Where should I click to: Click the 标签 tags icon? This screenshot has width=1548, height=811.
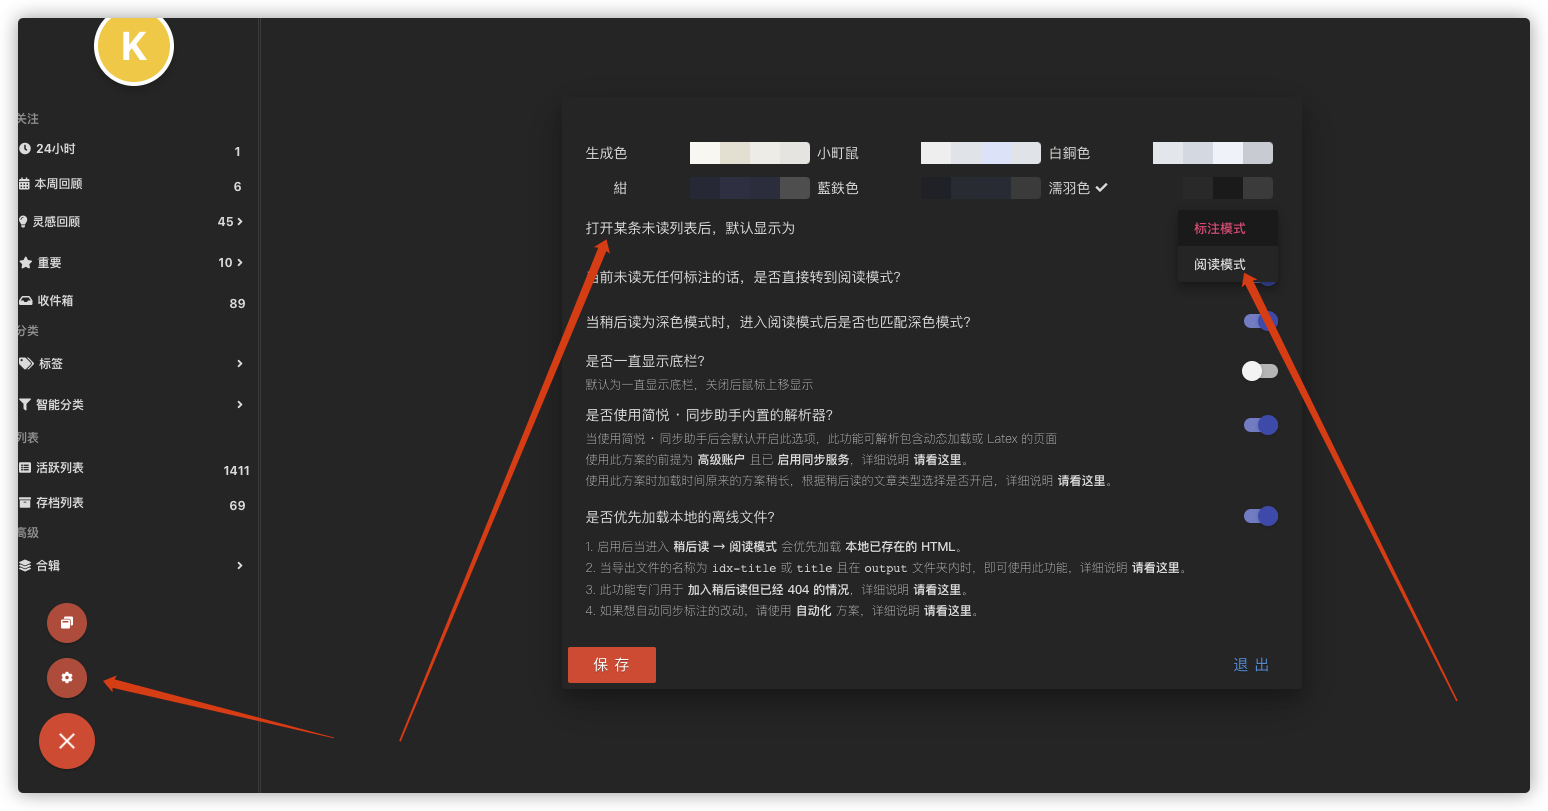27,364
